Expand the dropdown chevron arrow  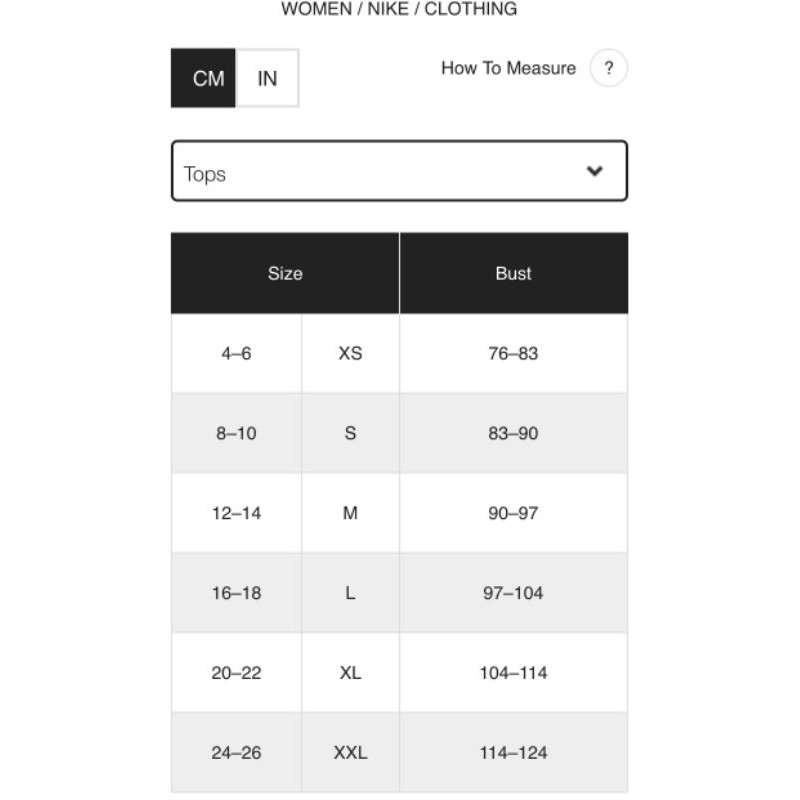pyautogui.click(x=594, y=171)
